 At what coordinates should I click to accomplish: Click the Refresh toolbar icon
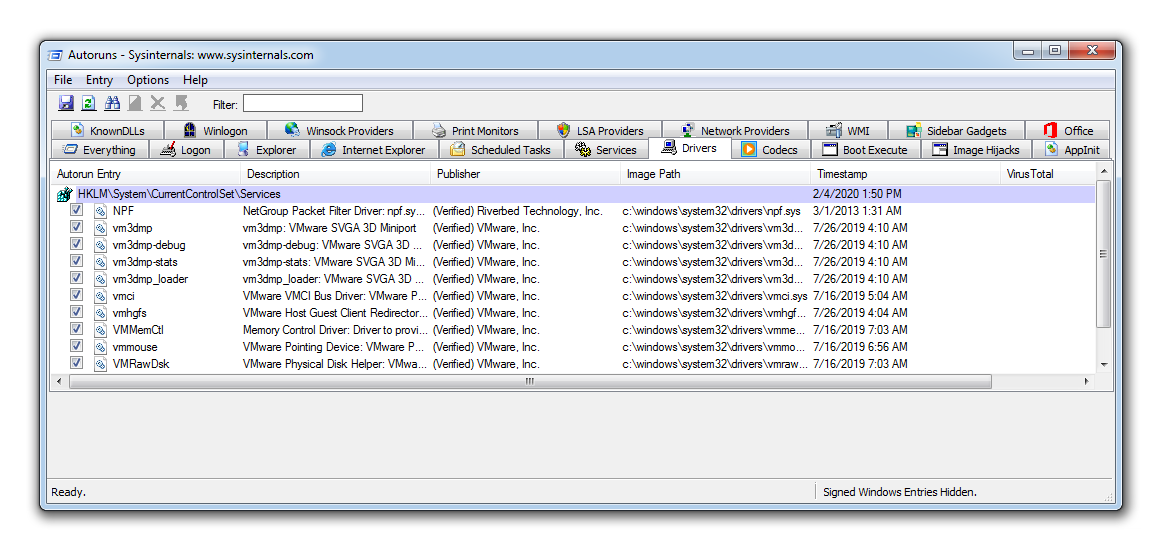pos(88,103)
